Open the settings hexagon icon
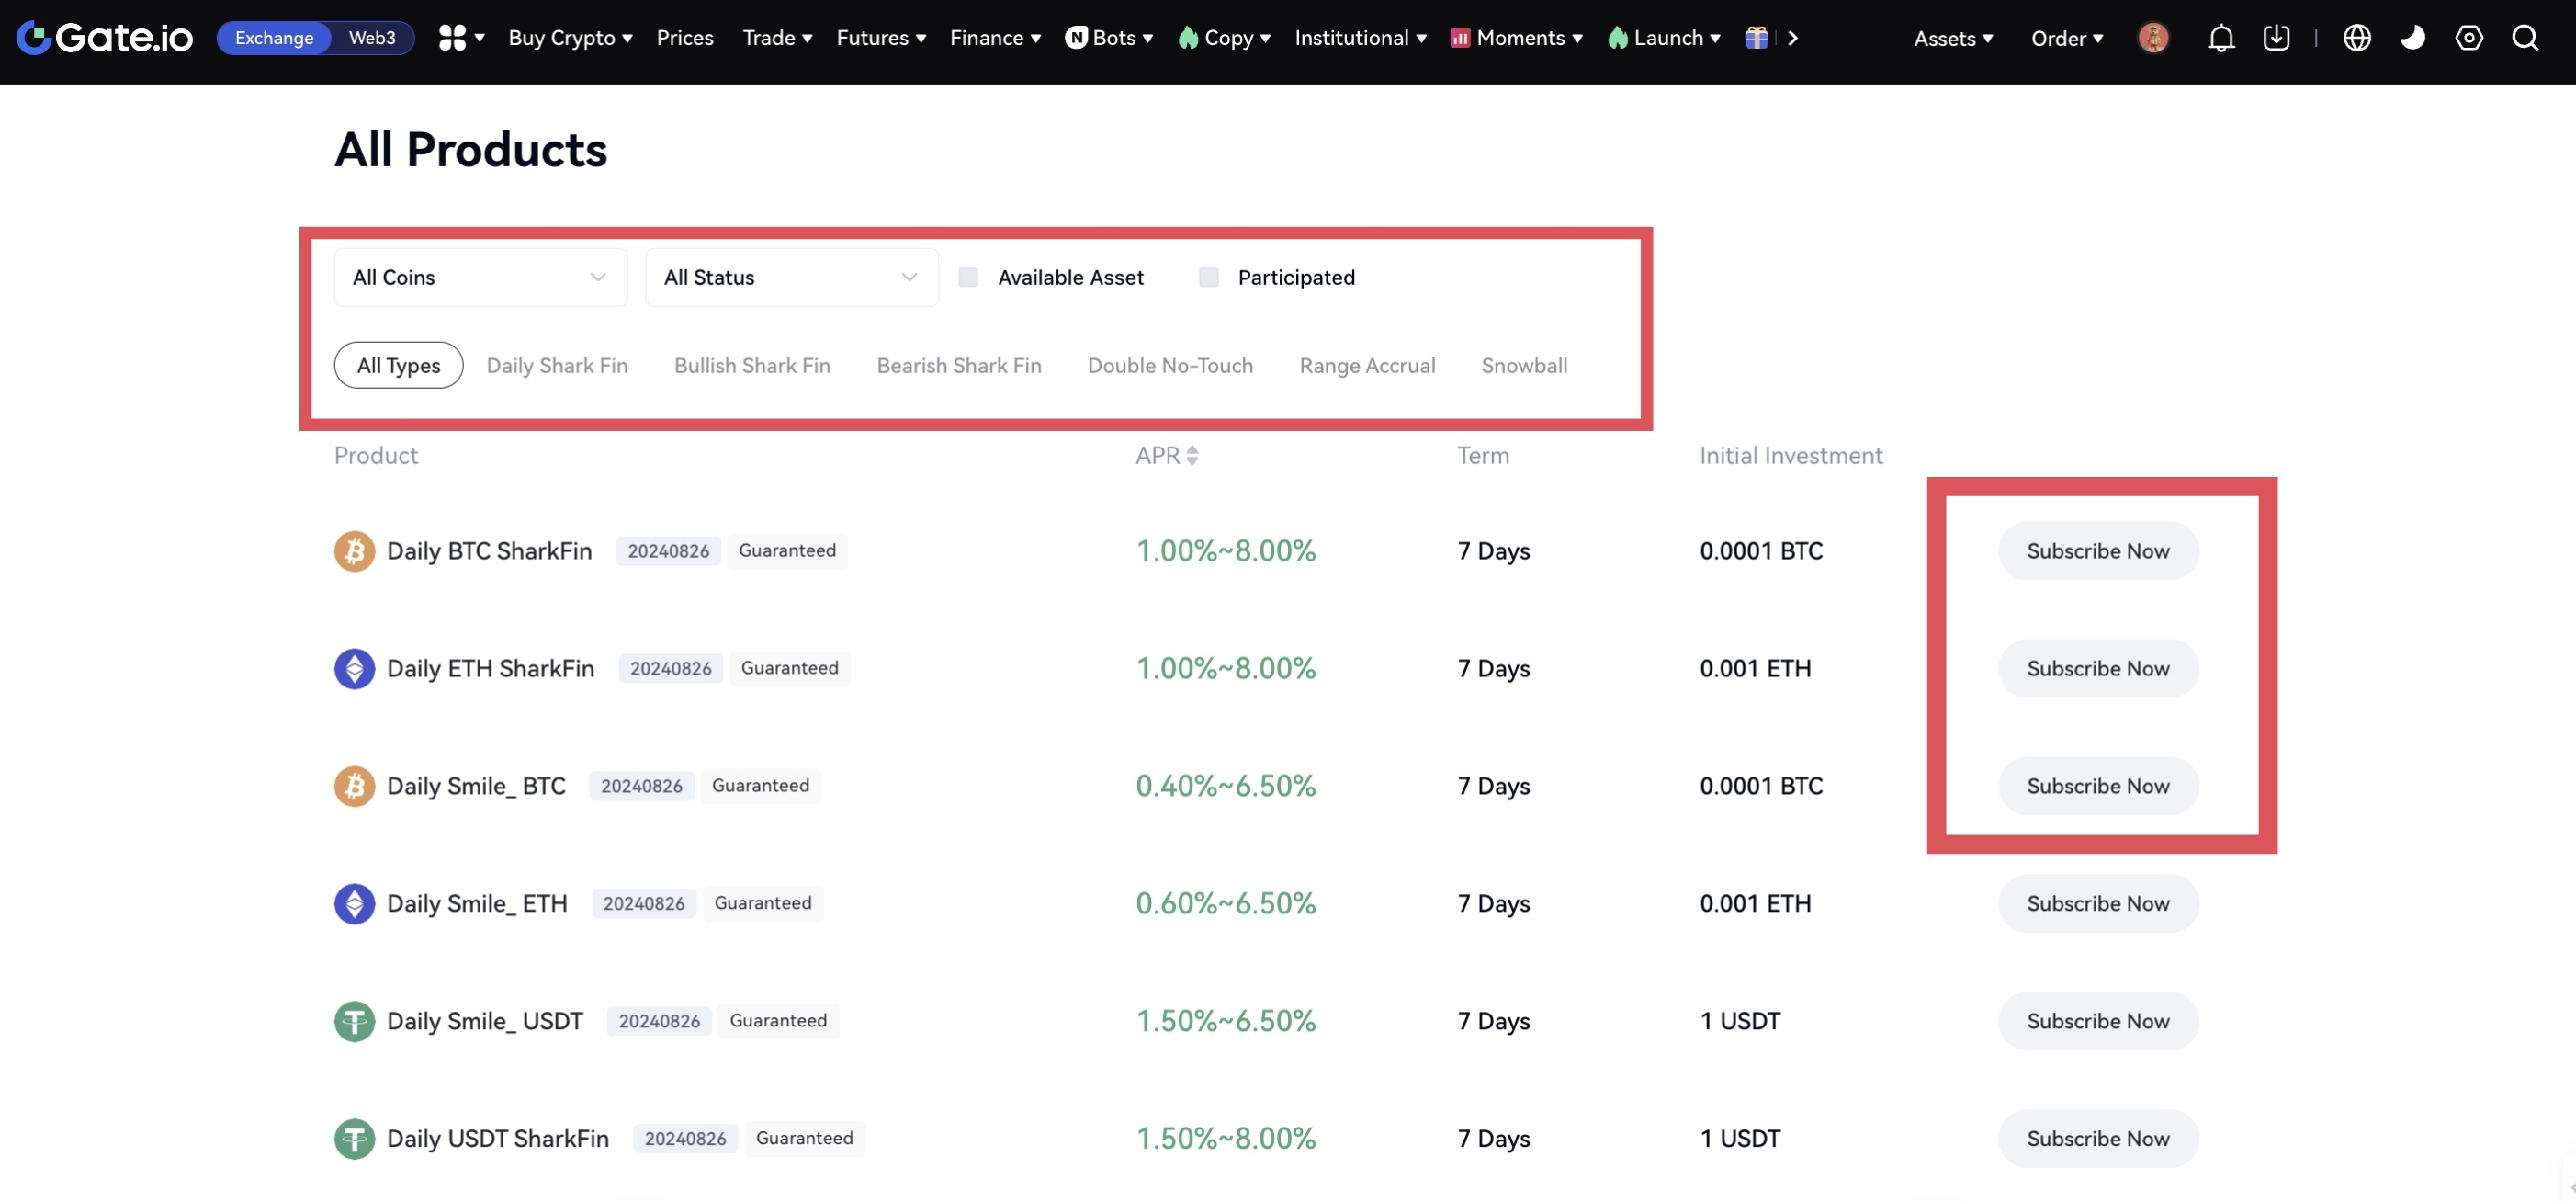2576x1202 pixels. click(x=2469, y=38)
